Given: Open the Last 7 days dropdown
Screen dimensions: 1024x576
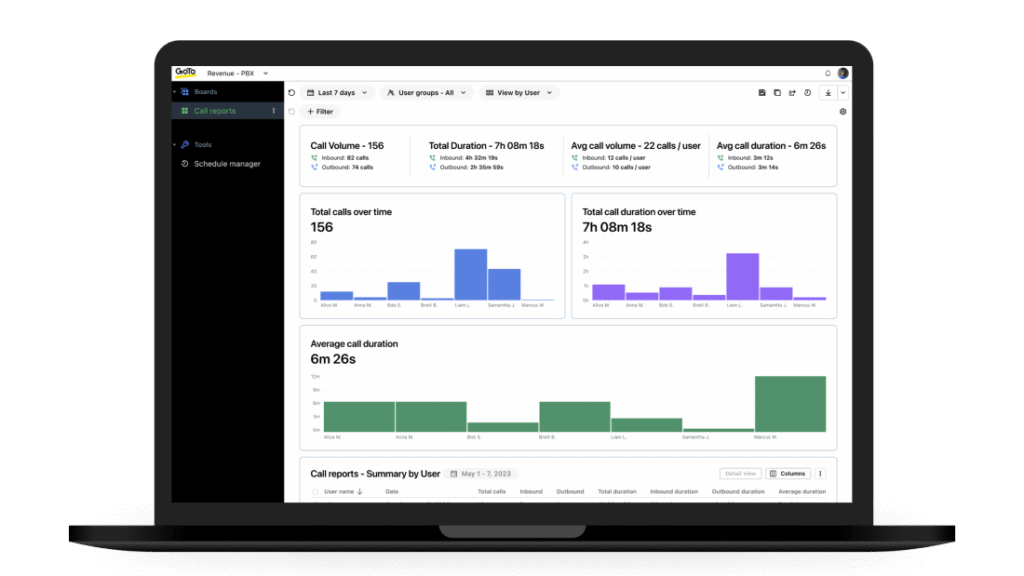Looking at the screenshot, I should click(x=337, y=93).
